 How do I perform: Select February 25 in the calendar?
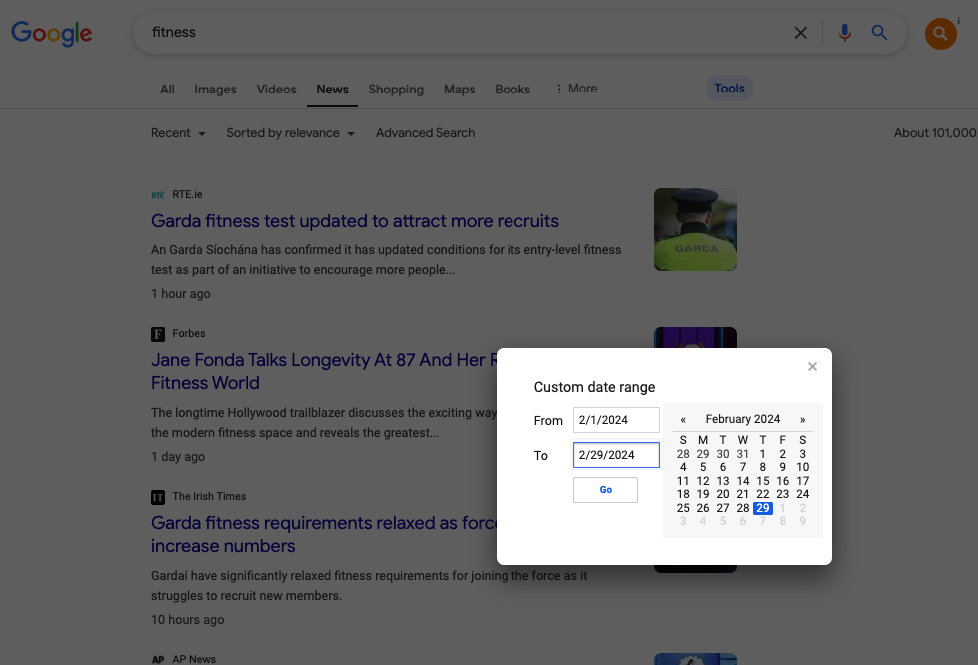pyautogui.click(x=683, y=508)
